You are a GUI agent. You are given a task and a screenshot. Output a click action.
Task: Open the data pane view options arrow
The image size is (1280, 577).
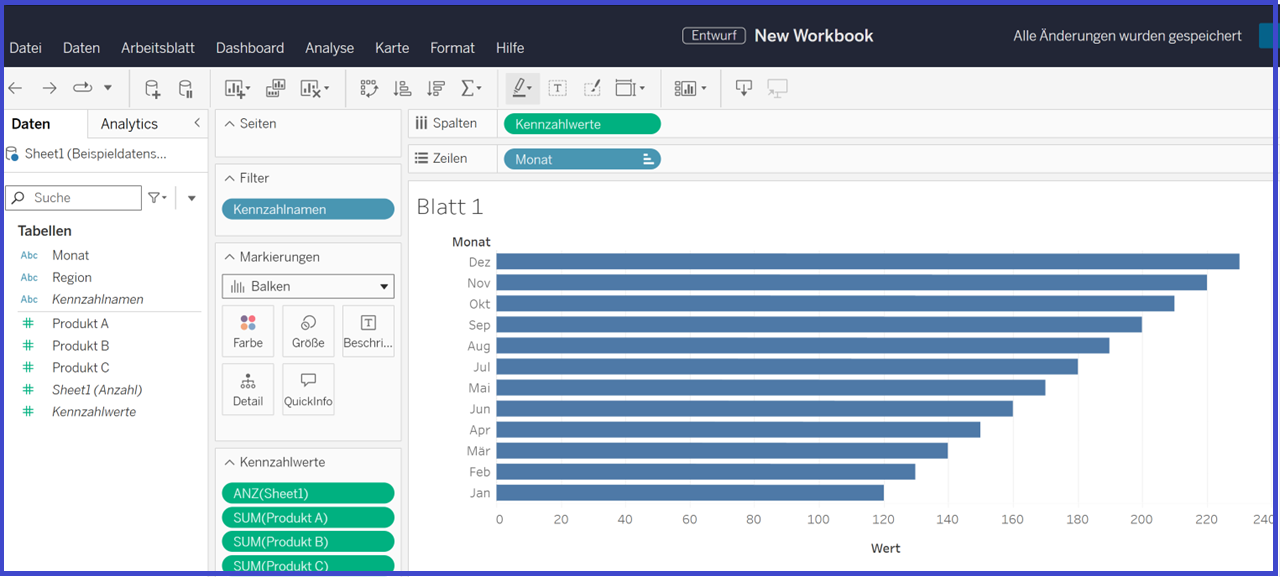tap(192, 198)
